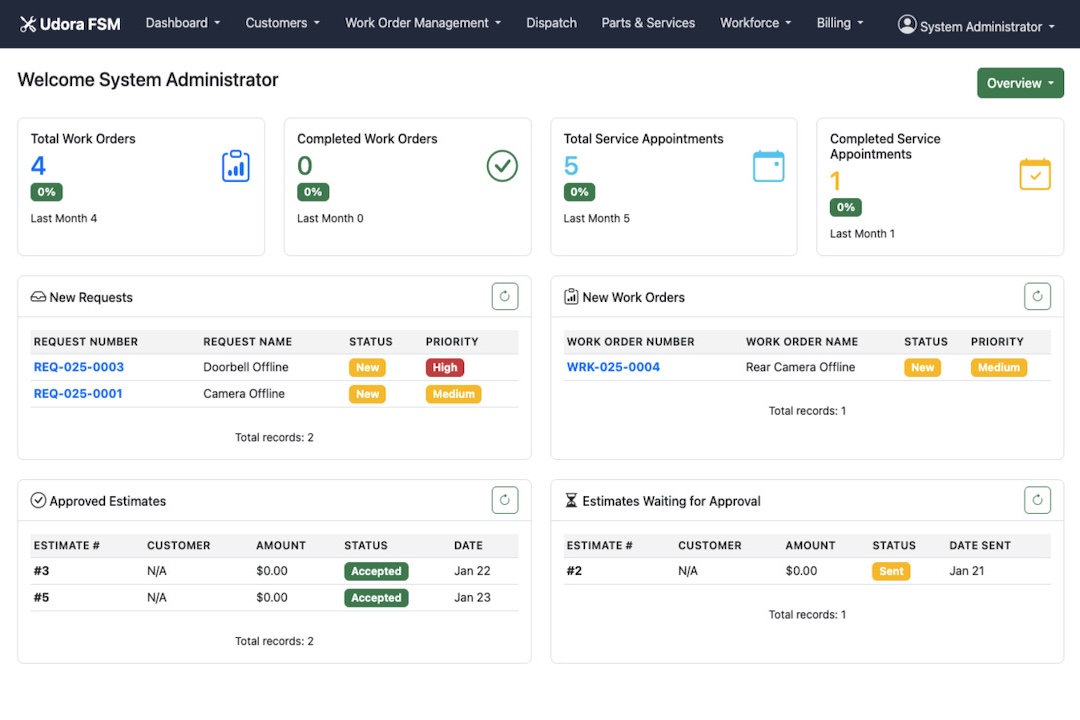Click the Completed Work Orders checkmark icon

502,166
